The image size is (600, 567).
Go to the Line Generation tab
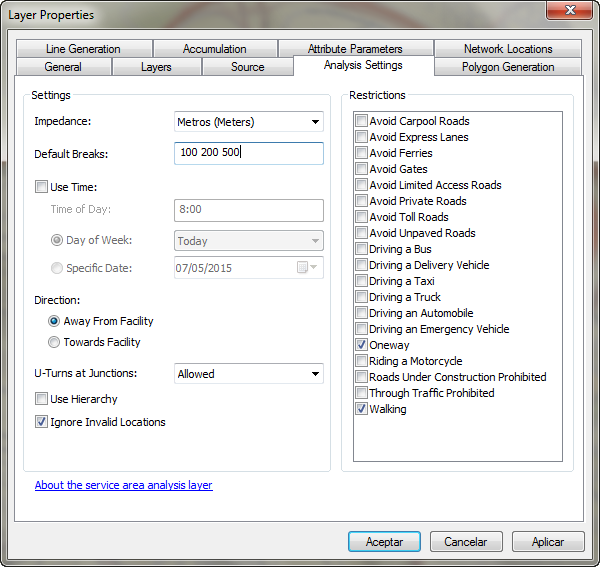click(x=83, y=48)
